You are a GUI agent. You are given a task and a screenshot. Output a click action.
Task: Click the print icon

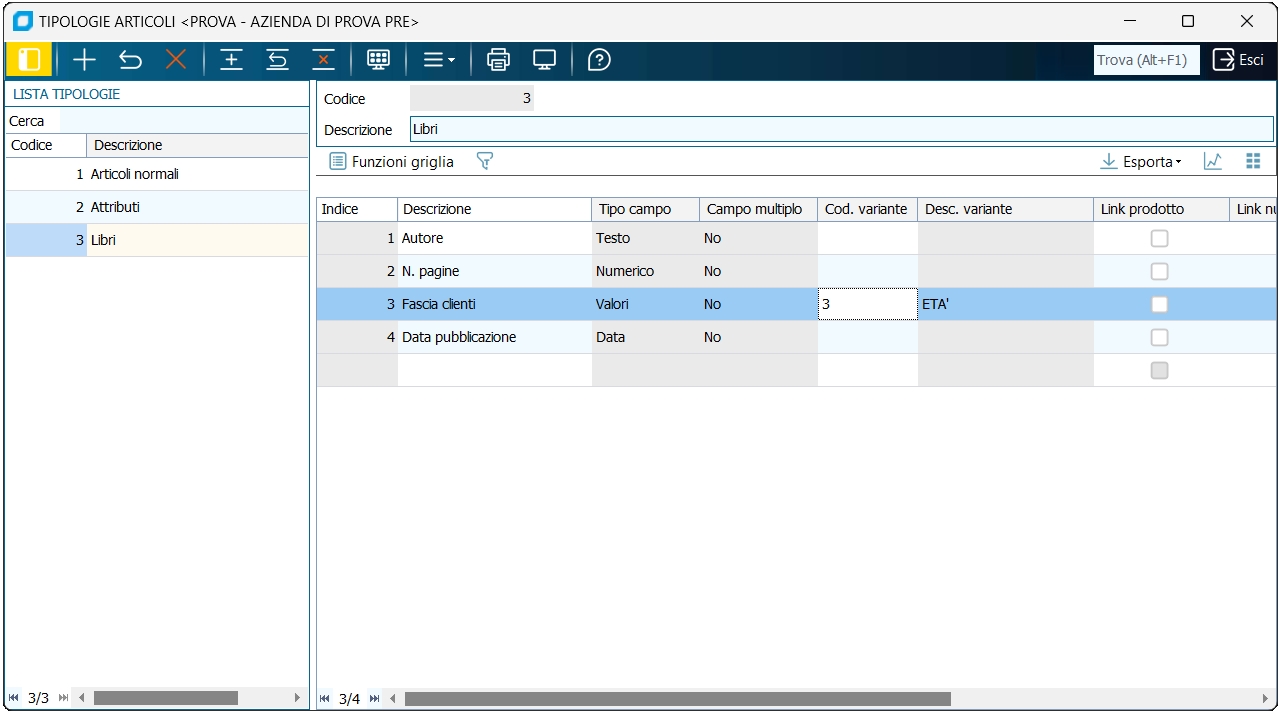[x=498, y=60]
